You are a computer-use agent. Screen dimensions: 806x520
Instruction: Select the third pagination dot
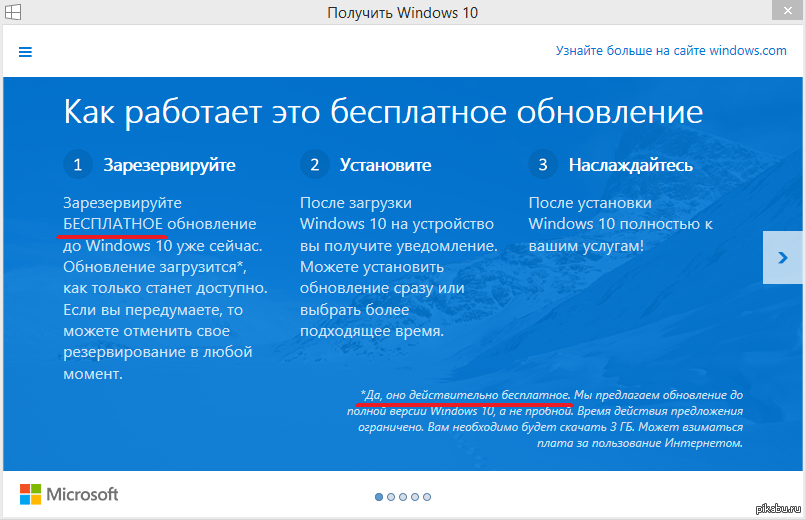coord(403,496)
